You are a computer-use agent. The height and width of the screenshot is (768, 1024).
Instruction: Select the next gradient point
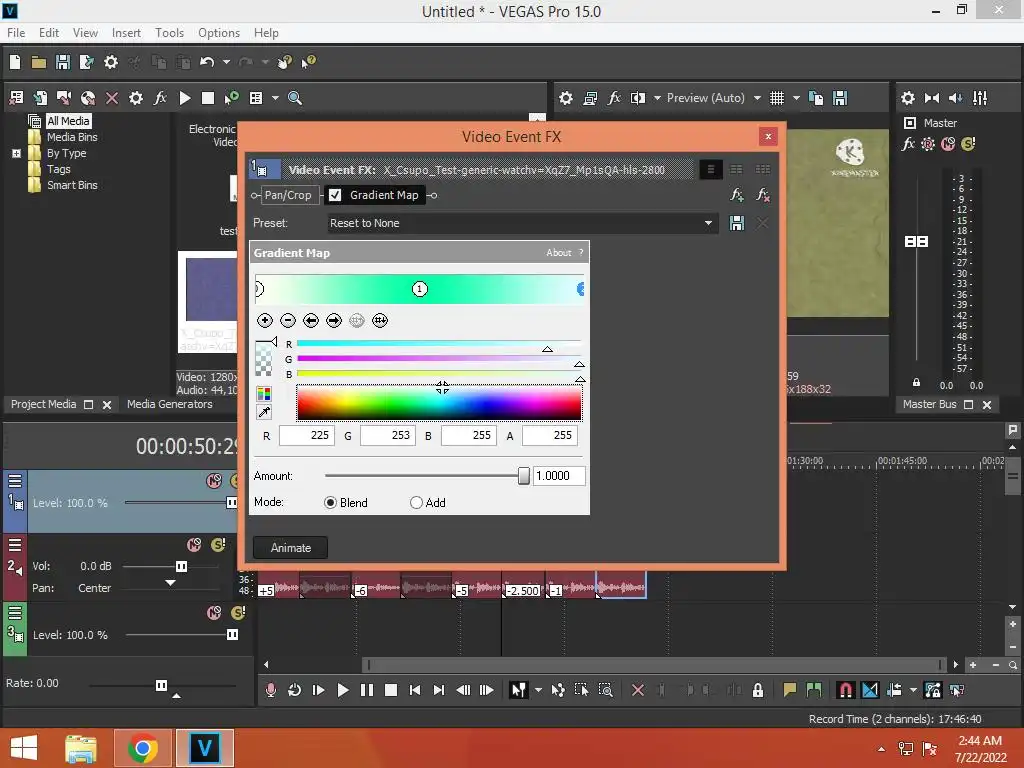point(334,321)
